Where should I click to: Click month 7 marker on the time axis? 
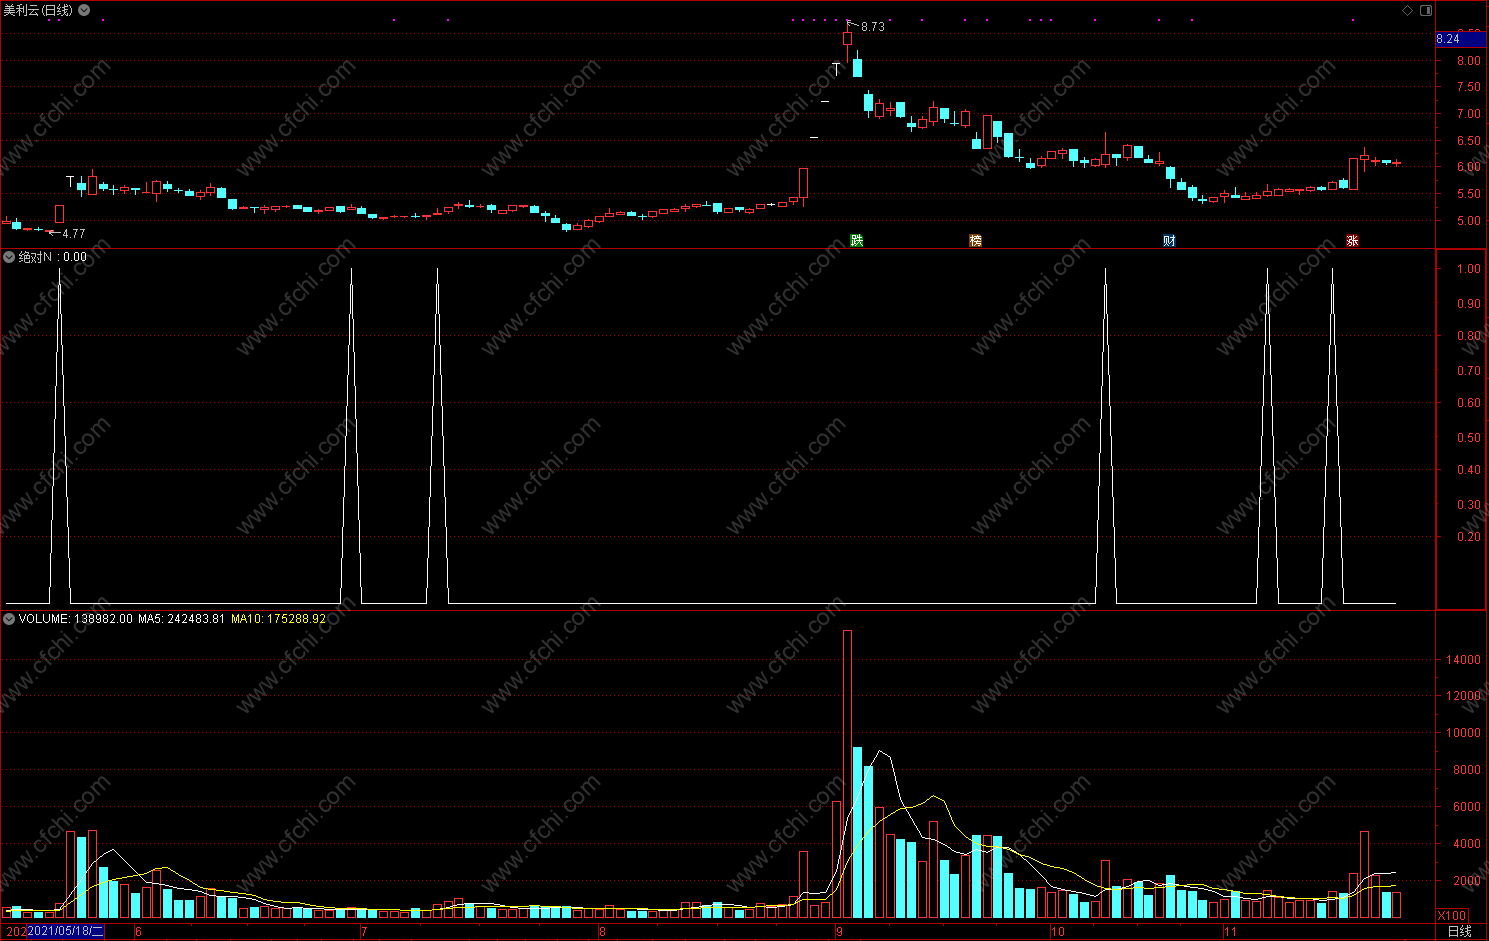point(364,932)
